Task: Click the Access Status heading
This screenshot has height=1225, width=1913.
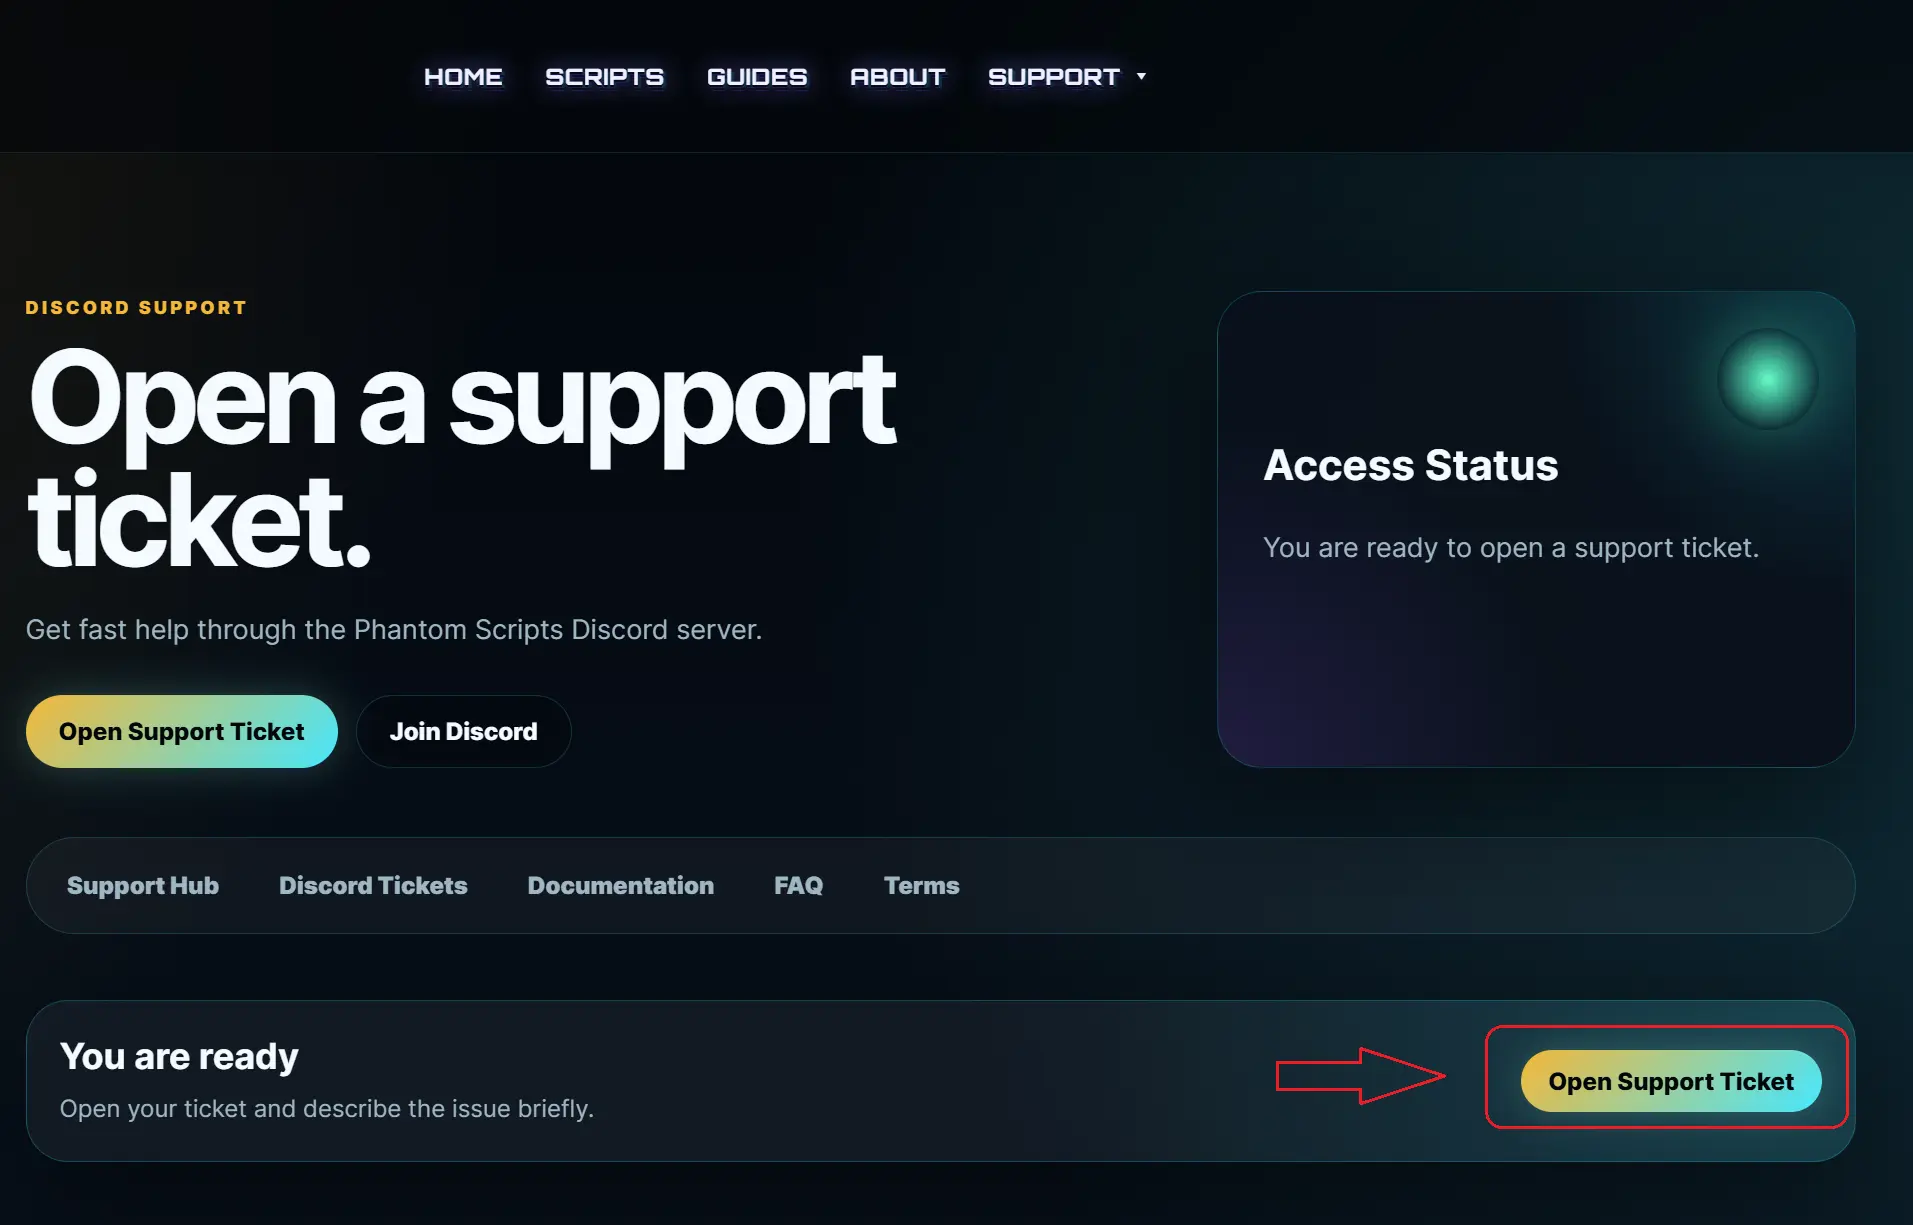Action: click(x=1411, y=465)
